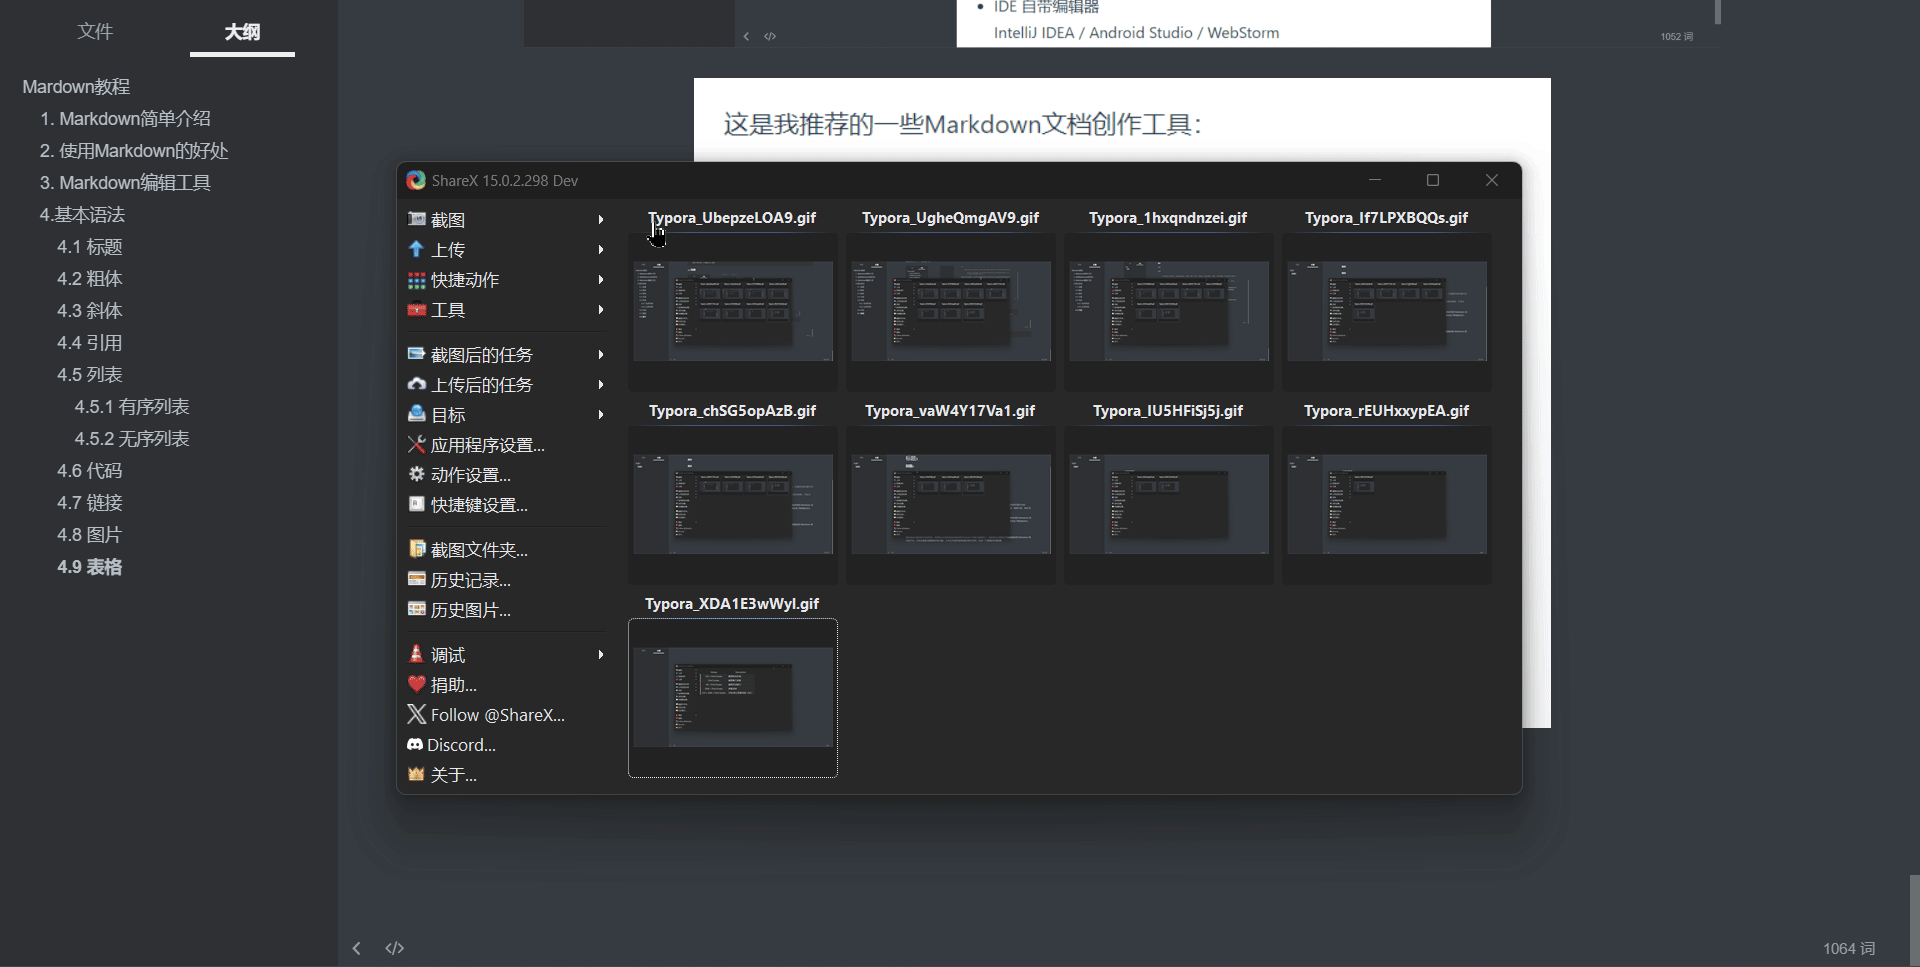This screenshot has height=967, width=1920.
Task: Maximize the ShareX window
Action: pyautogui.click(x=1433, y=180)
